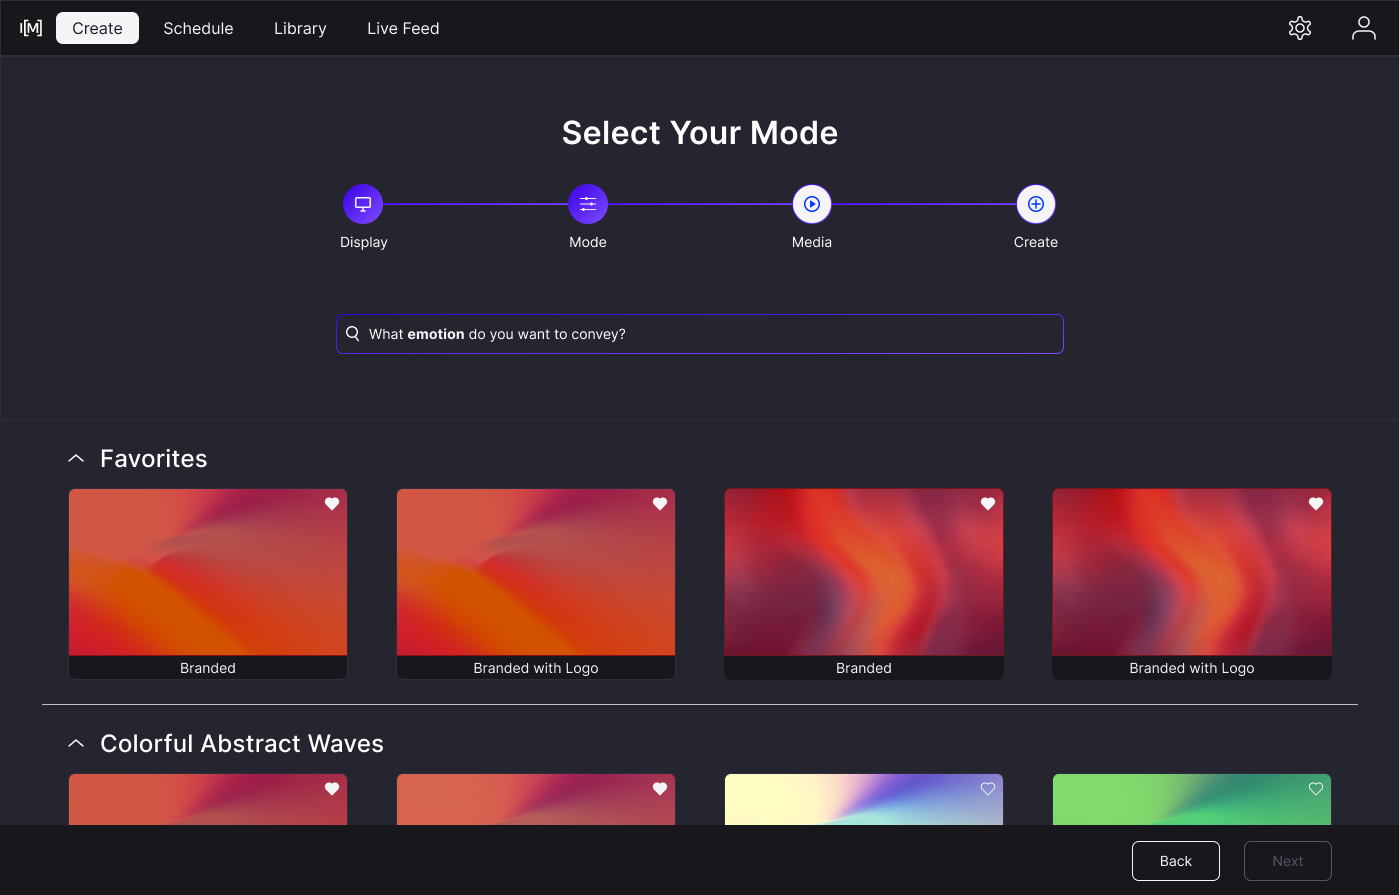Unfavorite the red wave Branded with Logo card
Screen dimensions: 1399x895
click(1316, 504)
